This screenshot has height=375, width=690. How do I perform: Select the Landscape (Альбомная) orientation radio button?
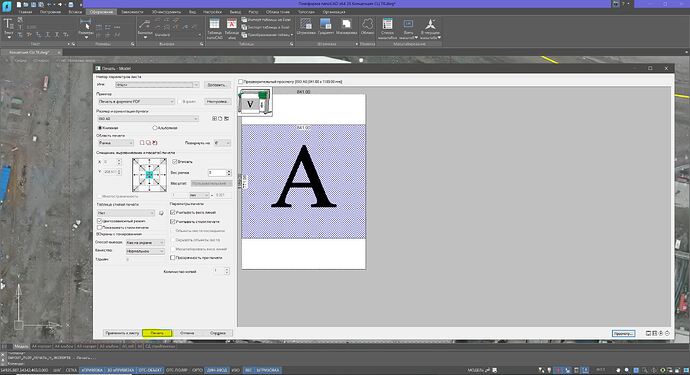click(155, 128)
